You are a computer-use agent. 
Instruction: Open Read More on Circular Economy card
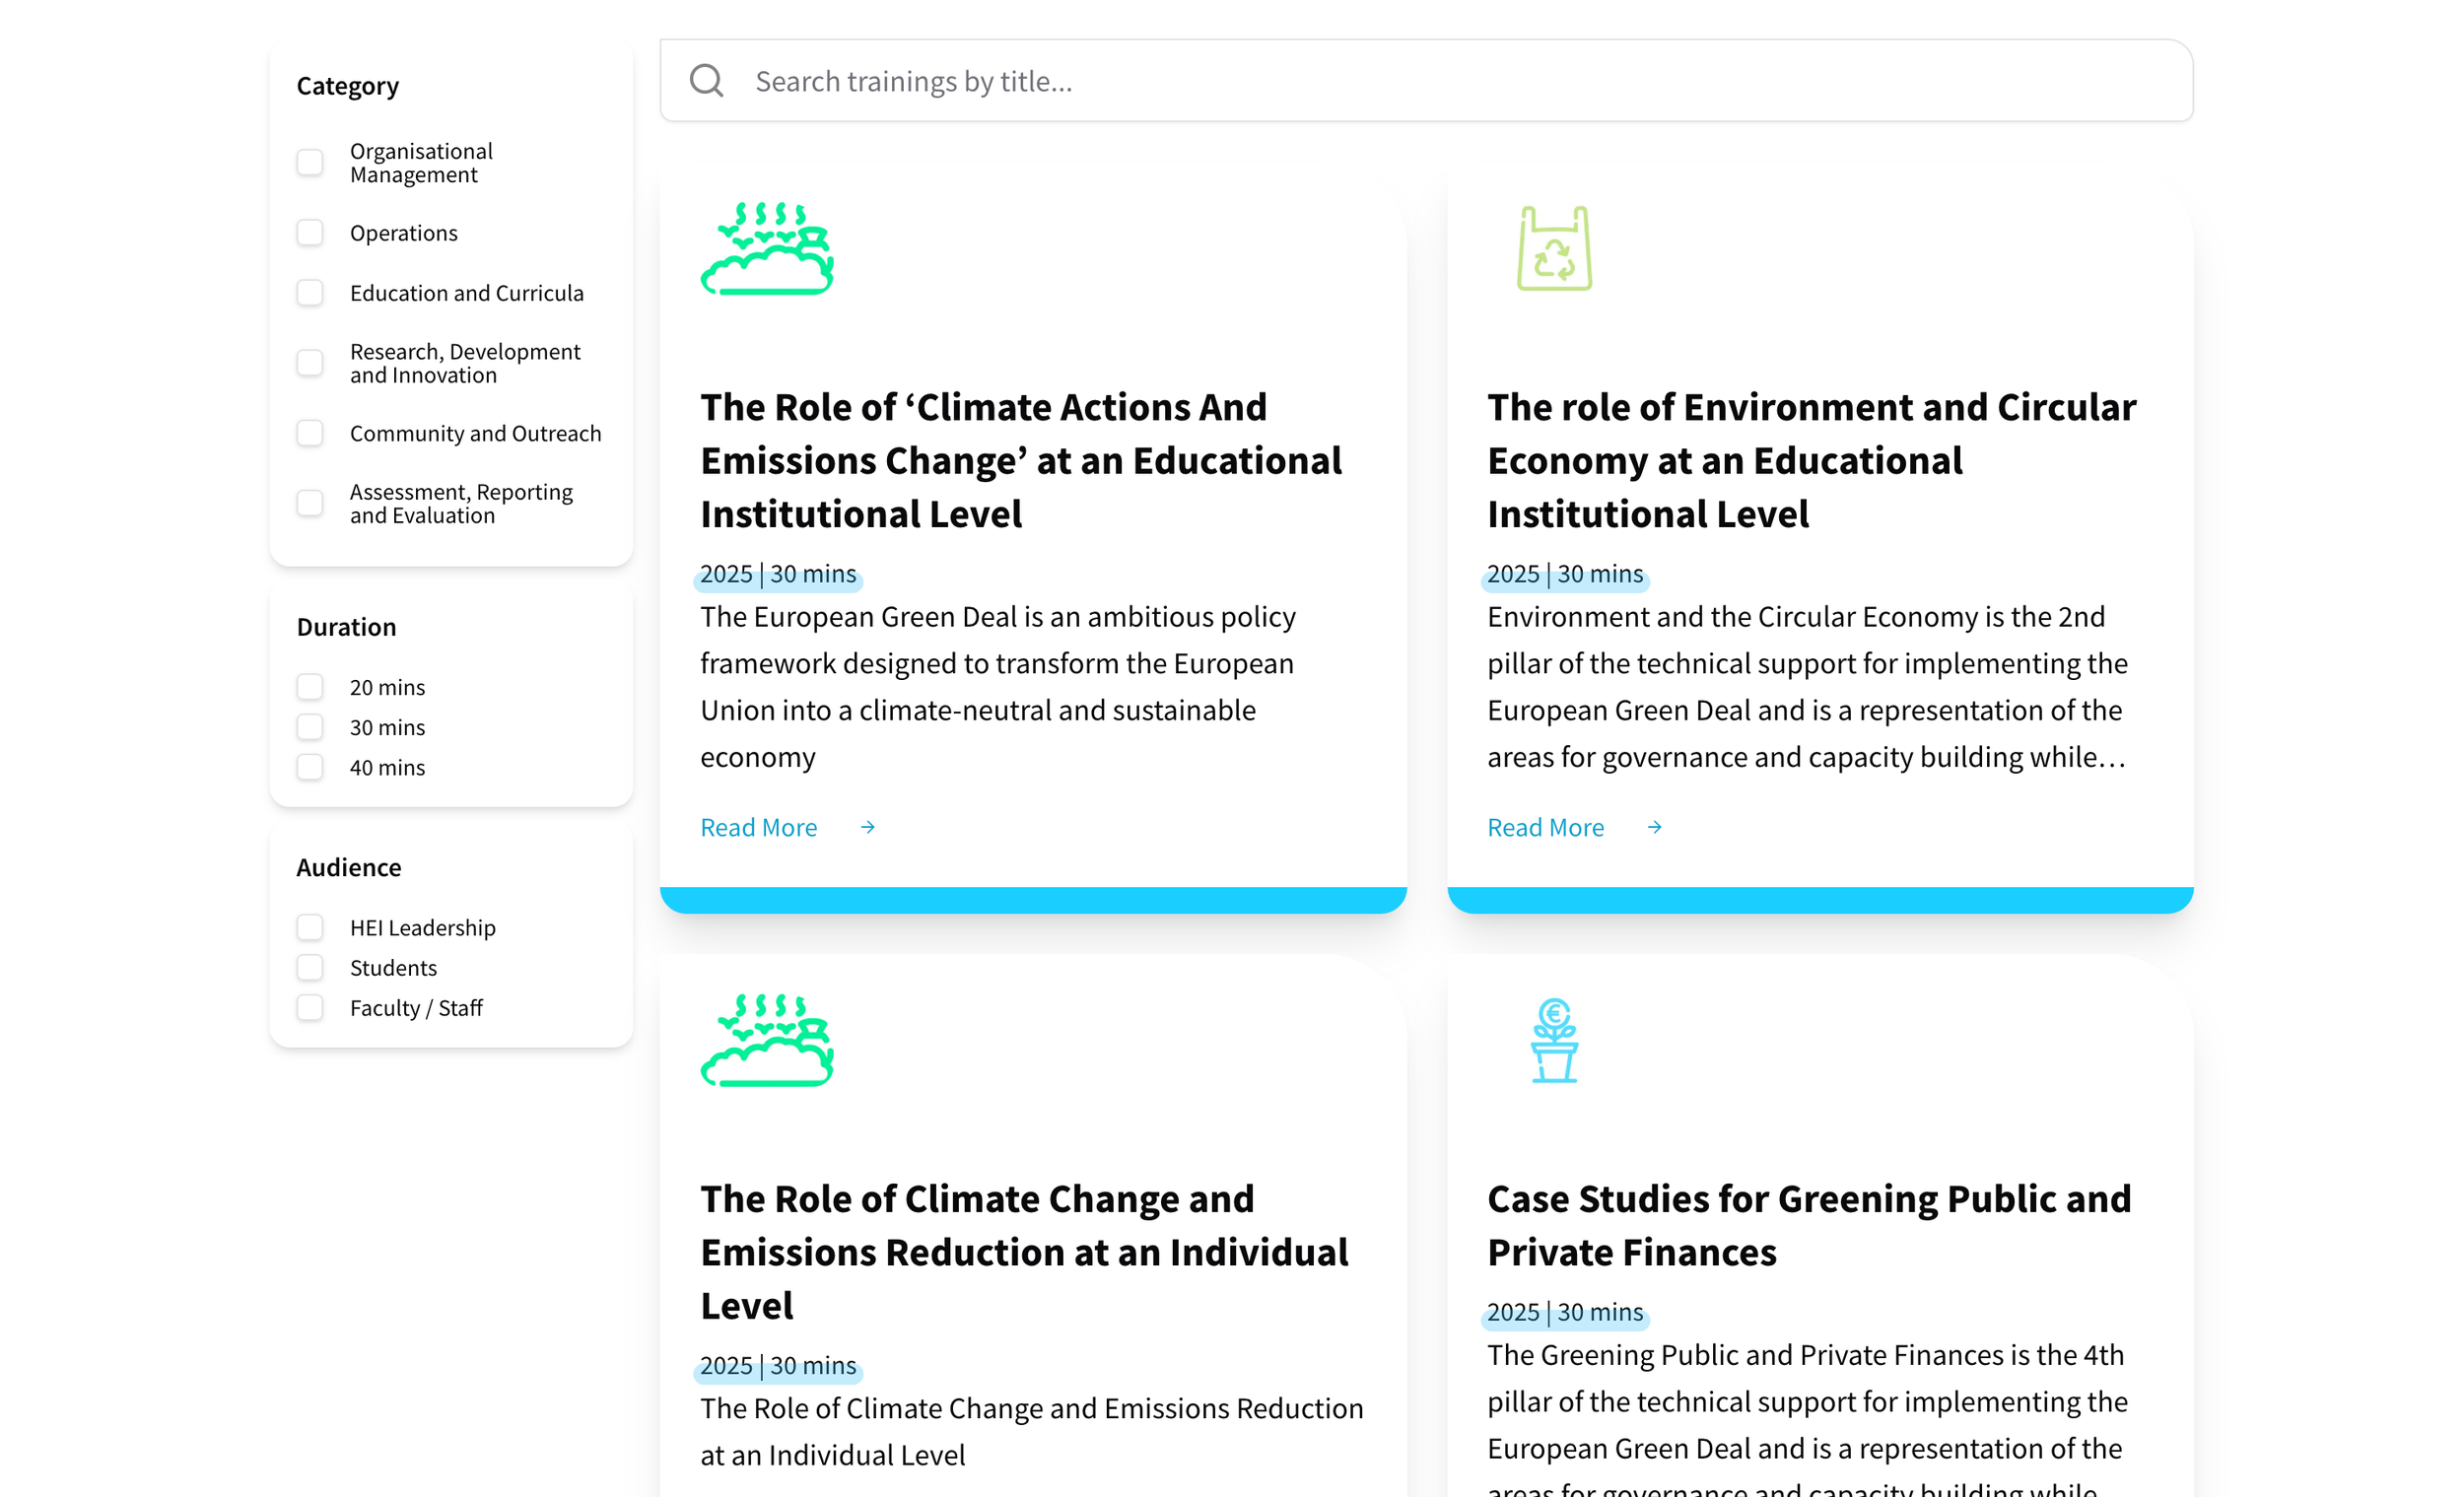click(1545, 827)
